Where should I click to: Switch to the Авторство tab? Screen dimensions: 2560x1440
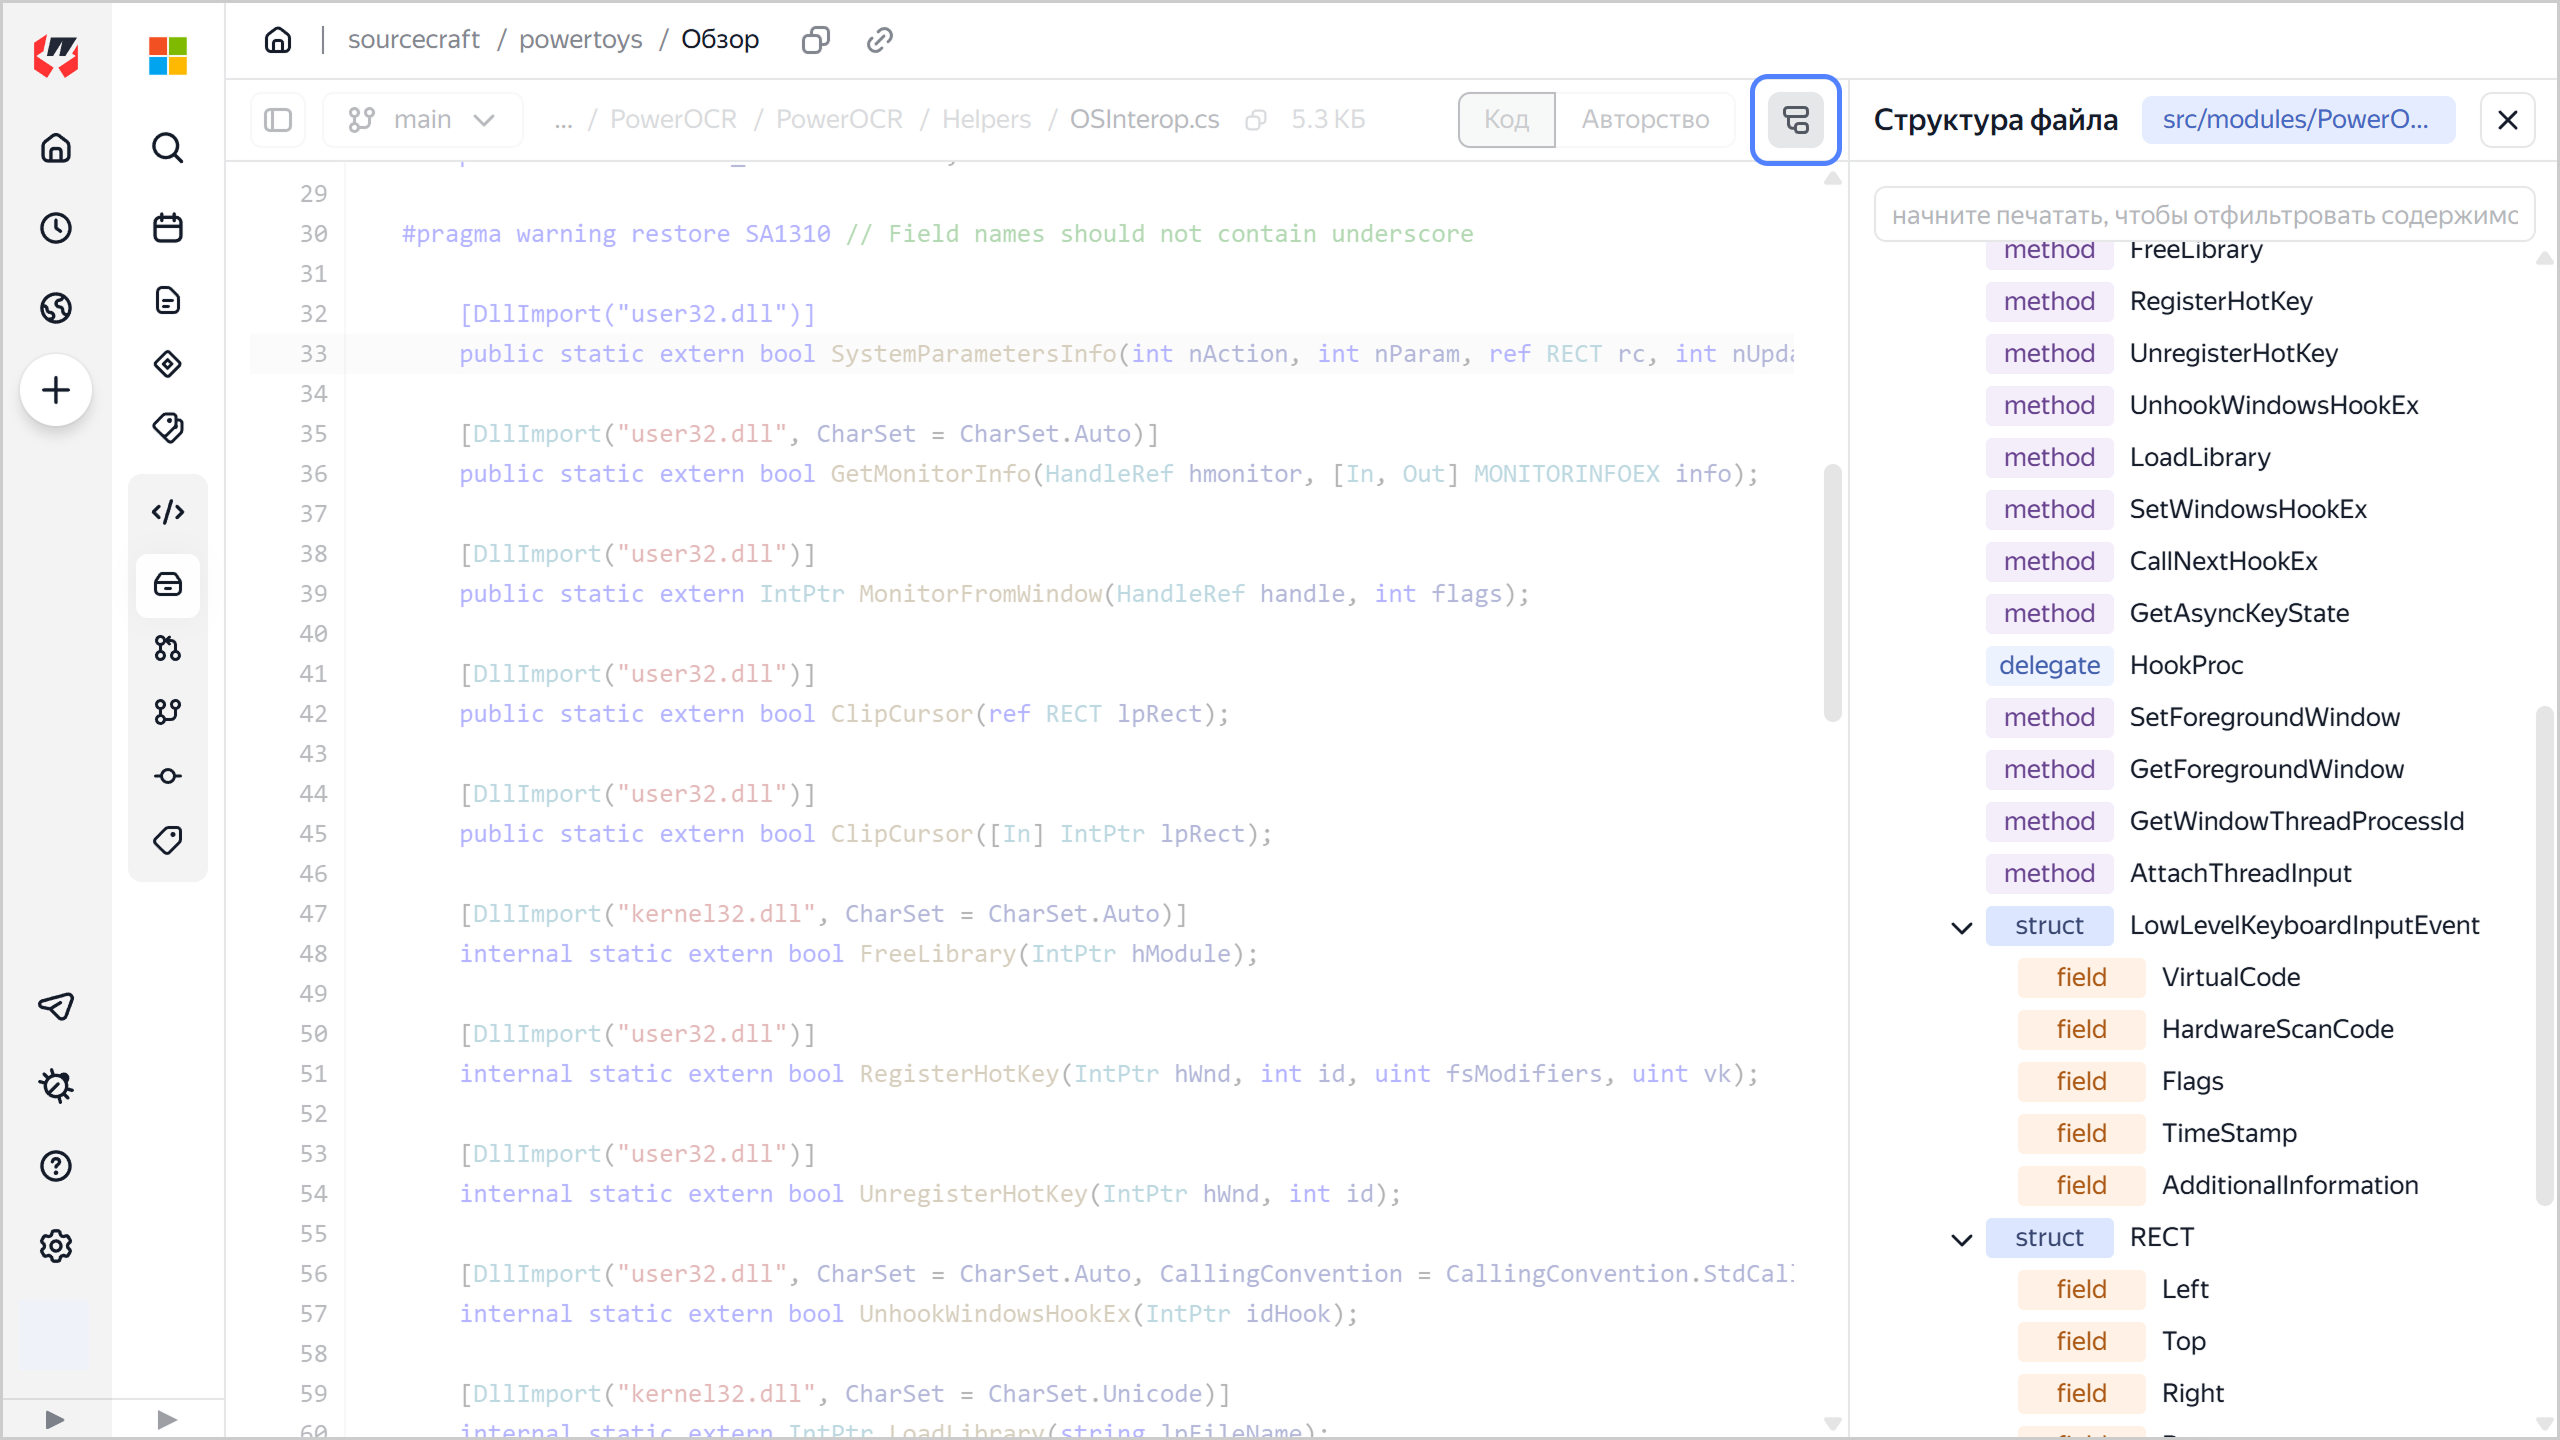(1645, 120)
